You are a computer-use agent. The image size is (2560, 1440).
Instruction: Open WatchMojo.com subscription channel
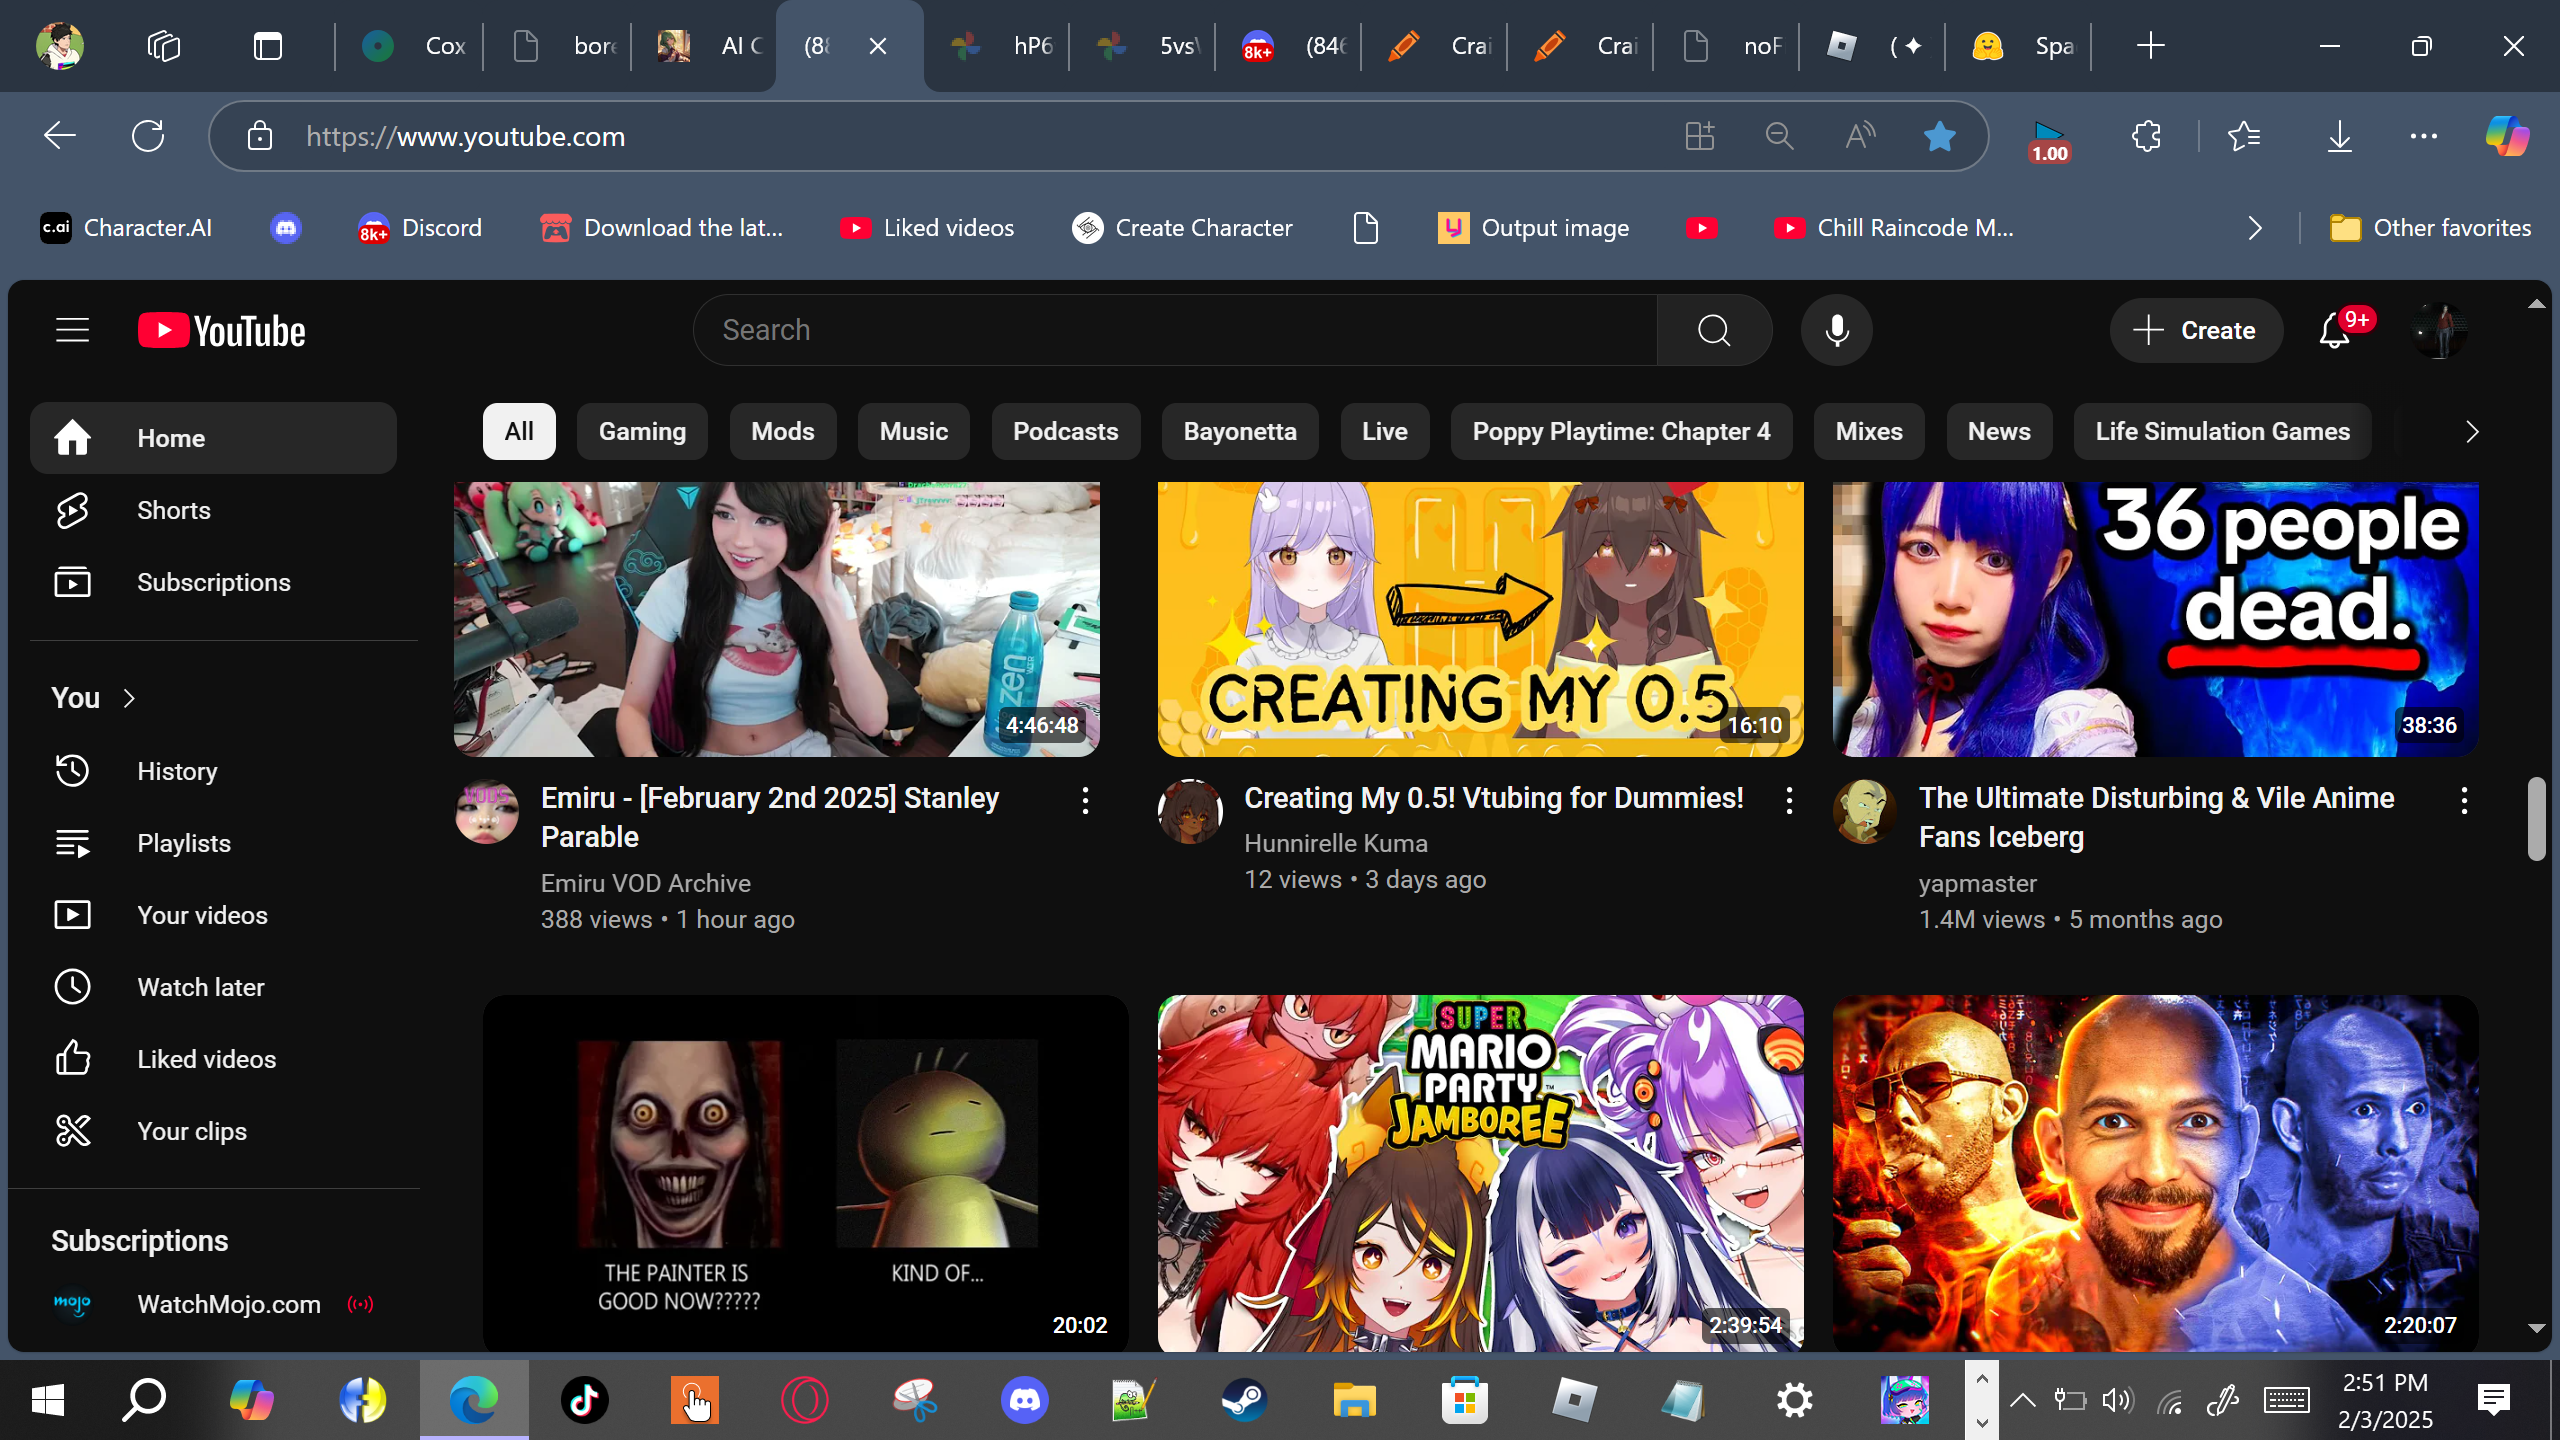pyautogui.click(x=213, y=1304)
